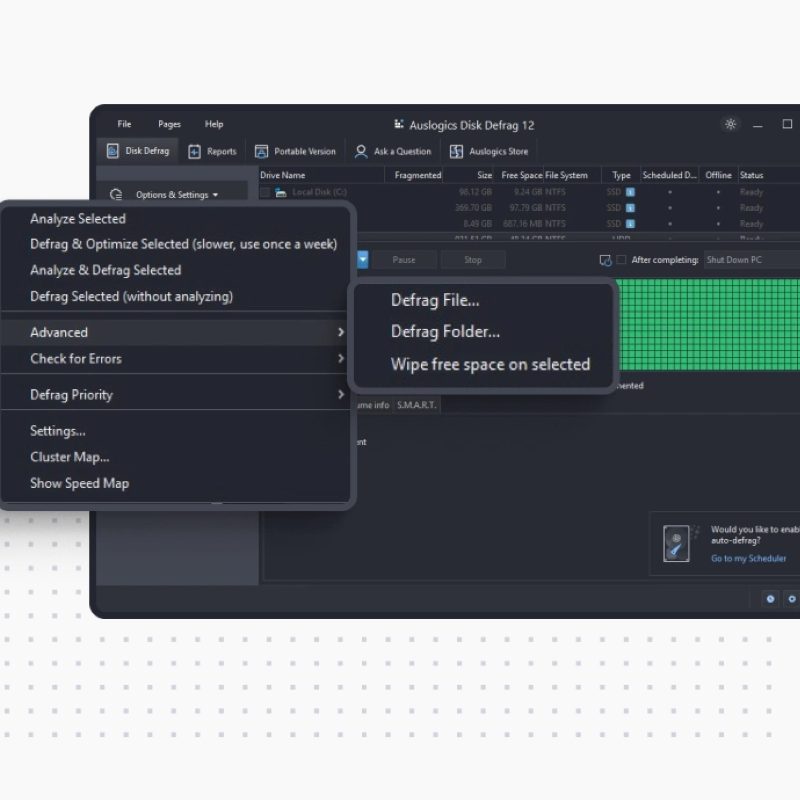800x800 pixels.
Task: Click the auto-defrag hard drive icon
Action: [677, 543]
